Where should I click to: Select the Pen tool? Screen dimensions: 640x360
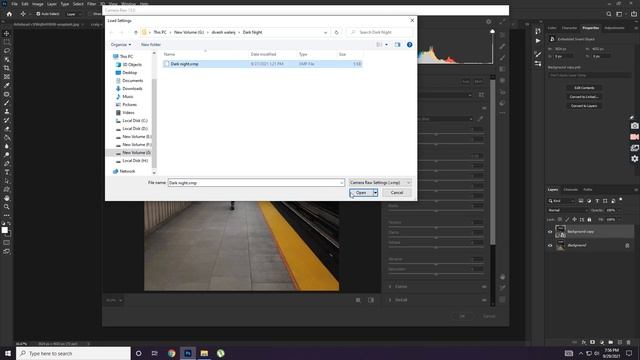[x=7, y=164]
